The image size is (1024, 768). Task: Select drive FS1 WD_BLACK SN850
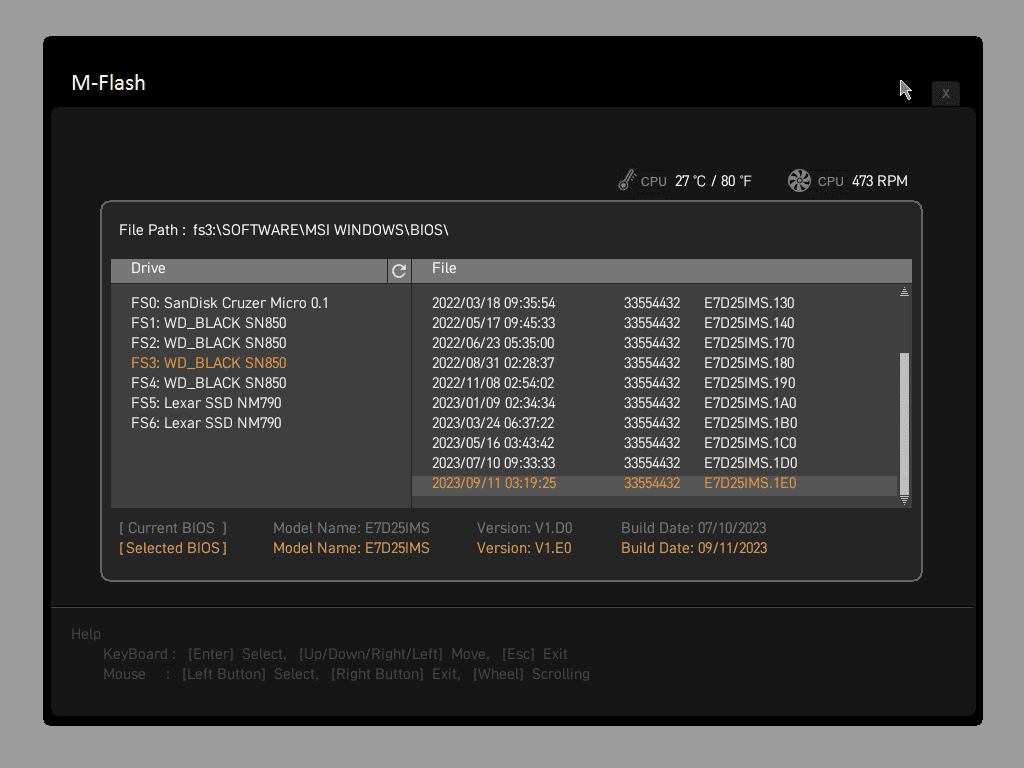point(209,323)
